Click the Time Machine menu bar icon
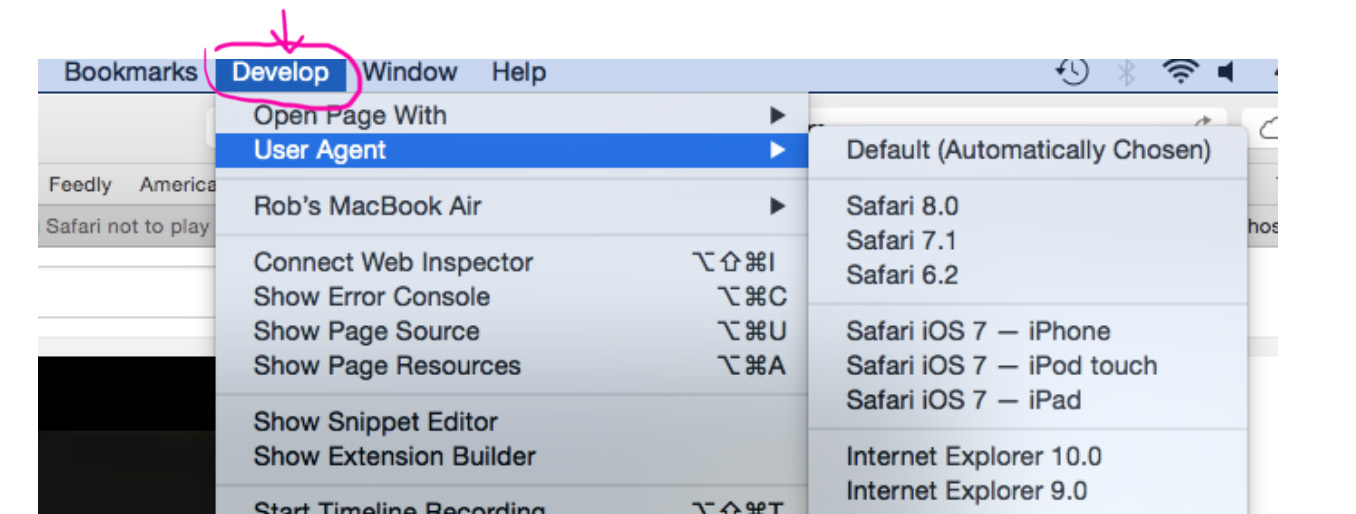The image size is (1356, 514). pyautogui.click(x=1072, y=72)
